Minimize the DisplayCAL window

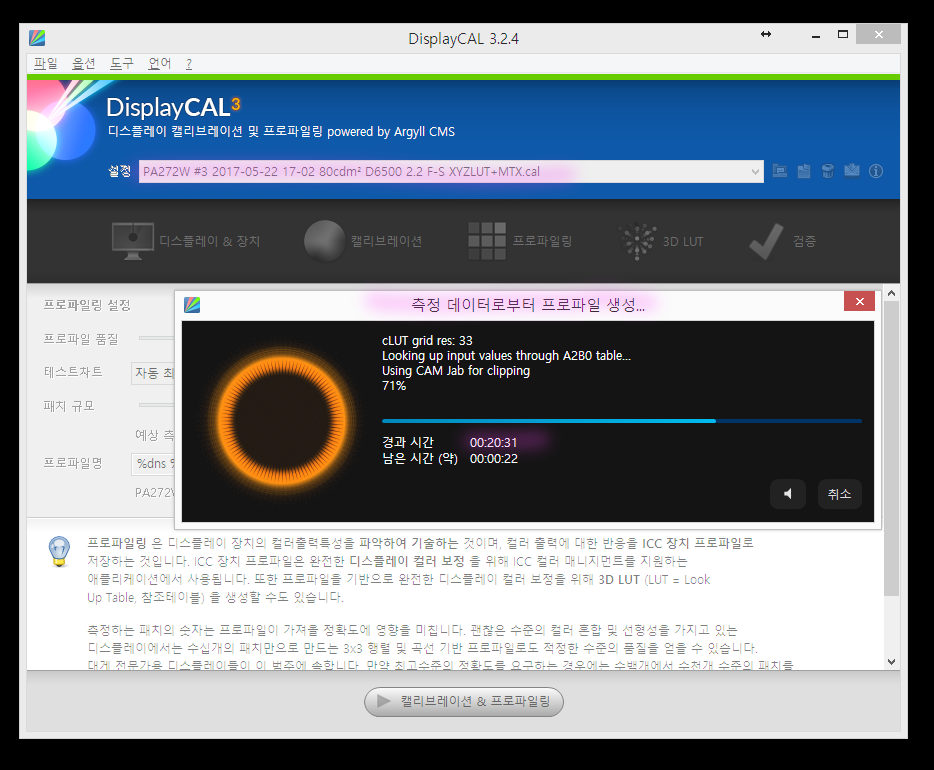click(x=816, y=36)
